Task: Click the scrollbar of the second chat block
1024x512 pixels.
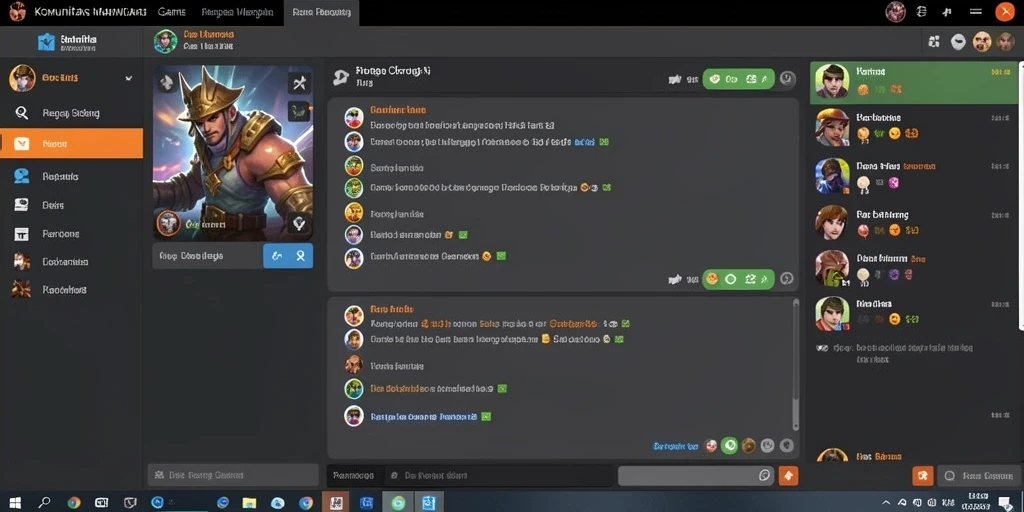Action: [x=795, y=364]
